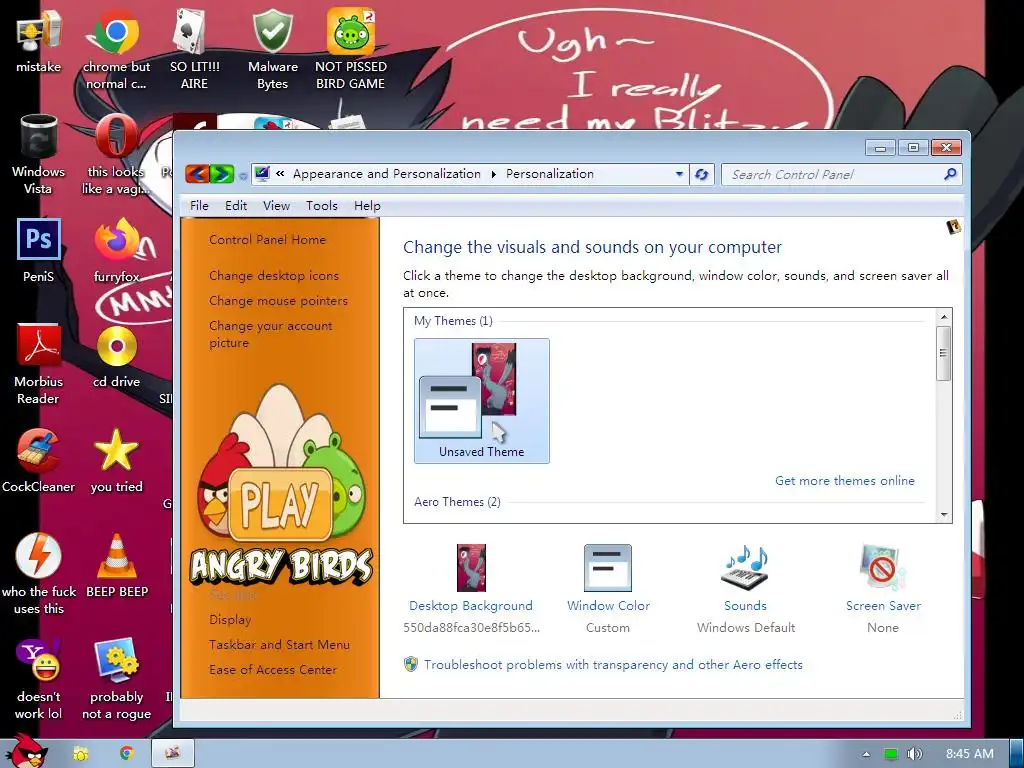Open the 'chrome but normal c...' icon
This screenshot has height=768, width=1024.
(x=116, y=49)
